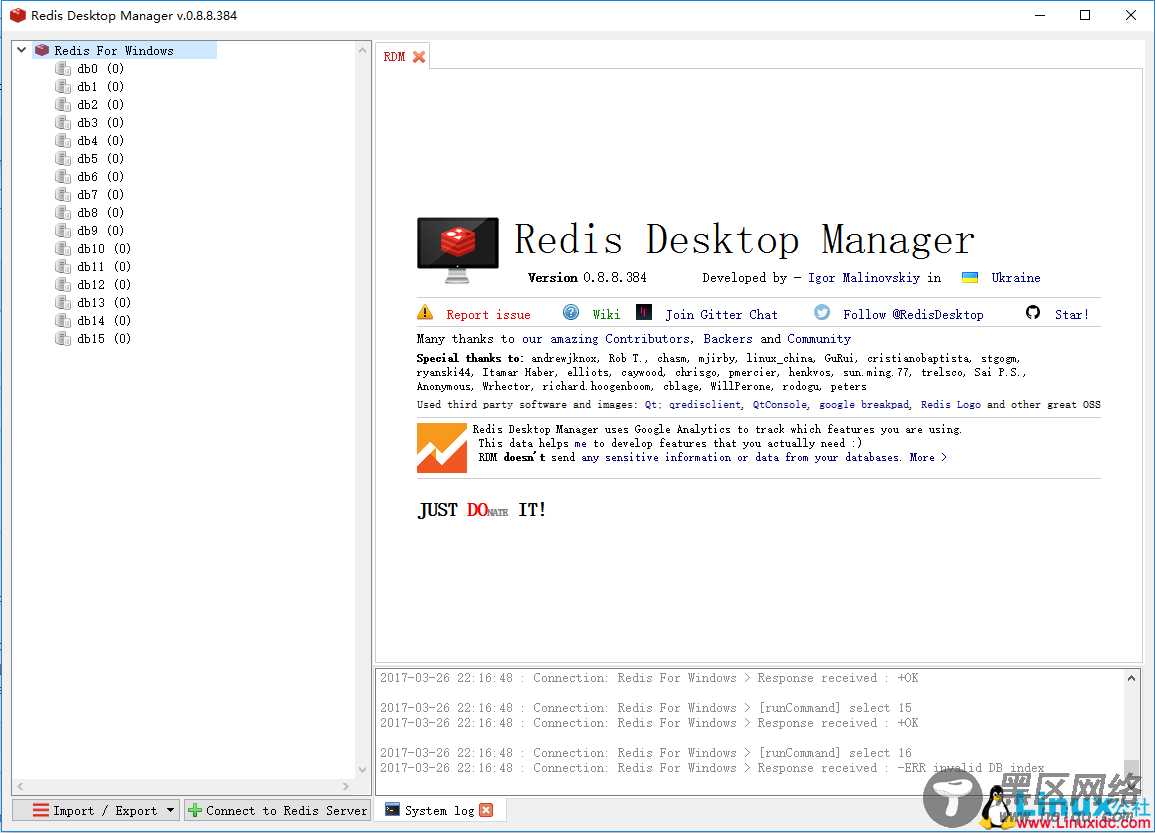Image resolution: width=1155 pixels, height=833 pixels.
Task: Collapse the Redis For Windows connection tree
Action: tap(21, 50)
